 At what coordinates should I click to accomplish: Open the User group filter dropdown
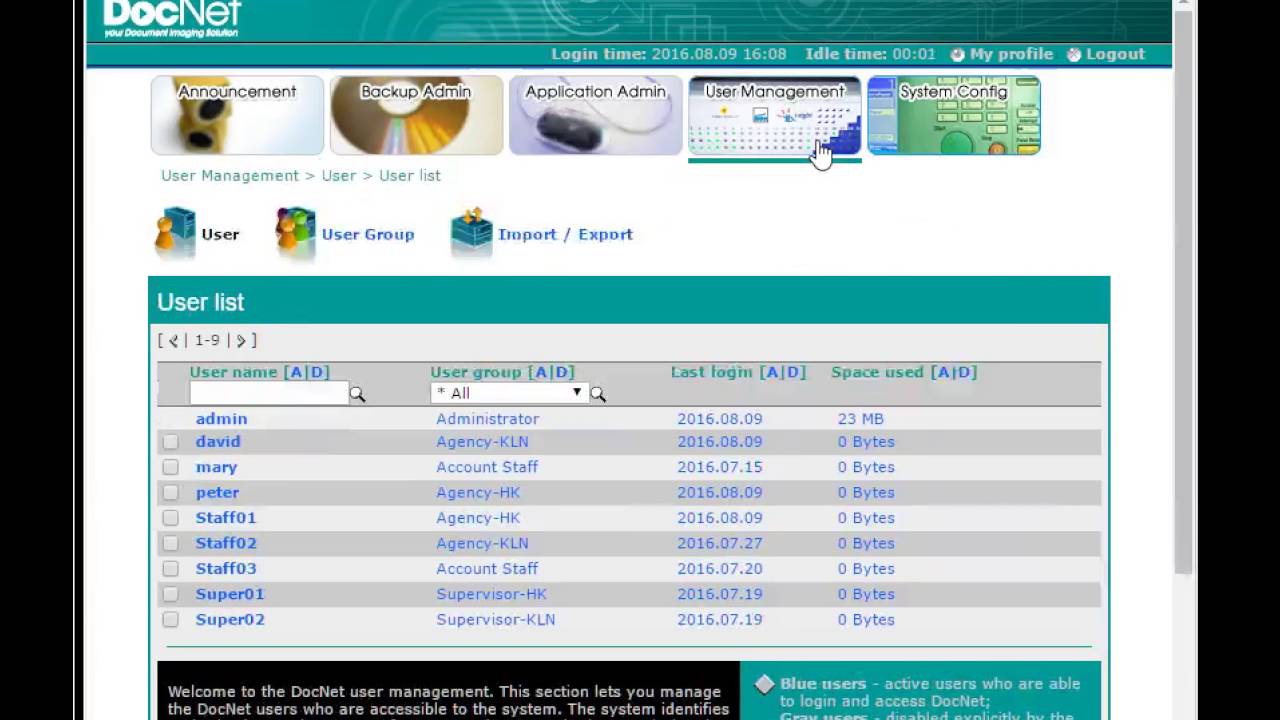[x=508, y=393]
